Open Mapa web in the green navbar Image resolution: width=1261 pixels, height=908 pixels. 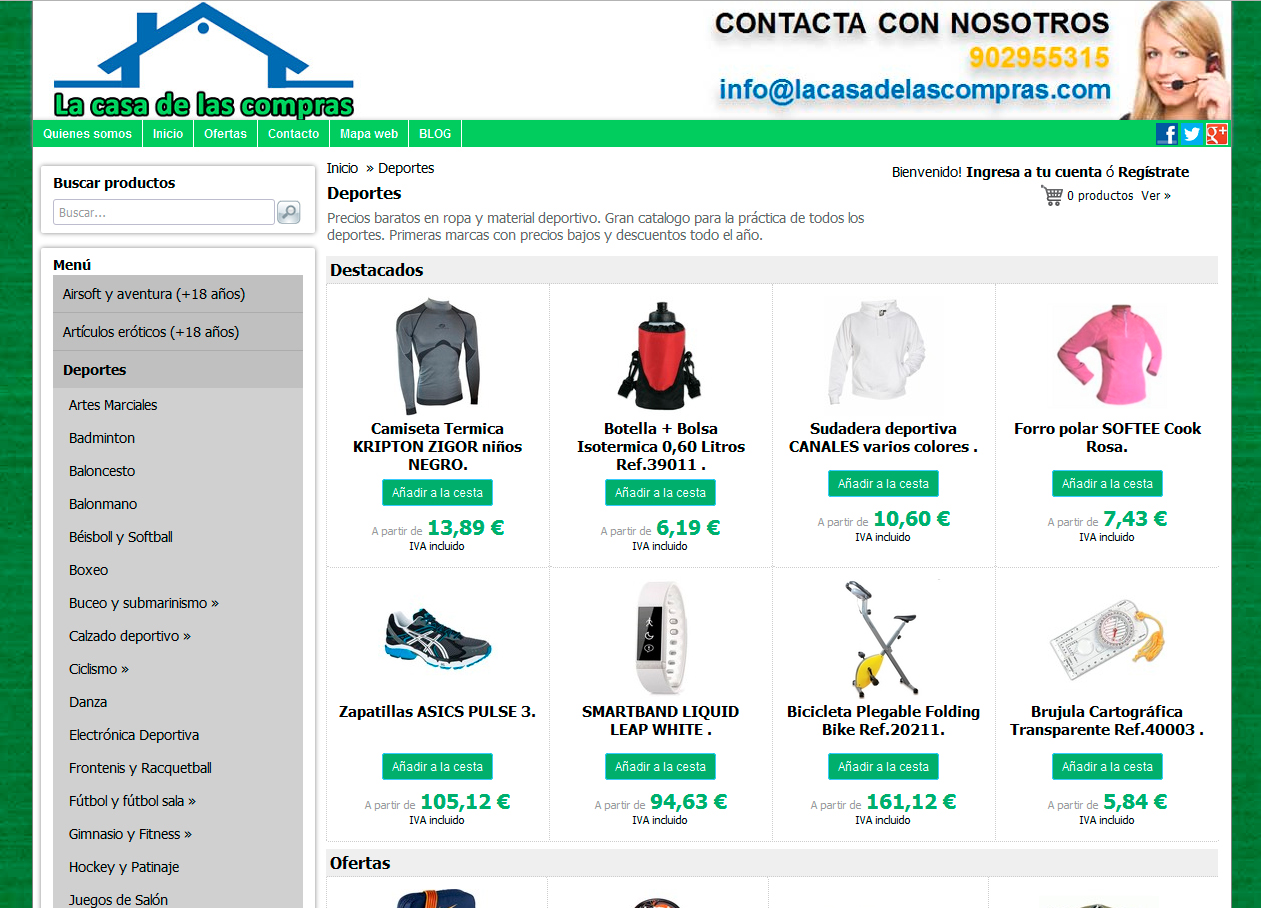pos(369,134)
